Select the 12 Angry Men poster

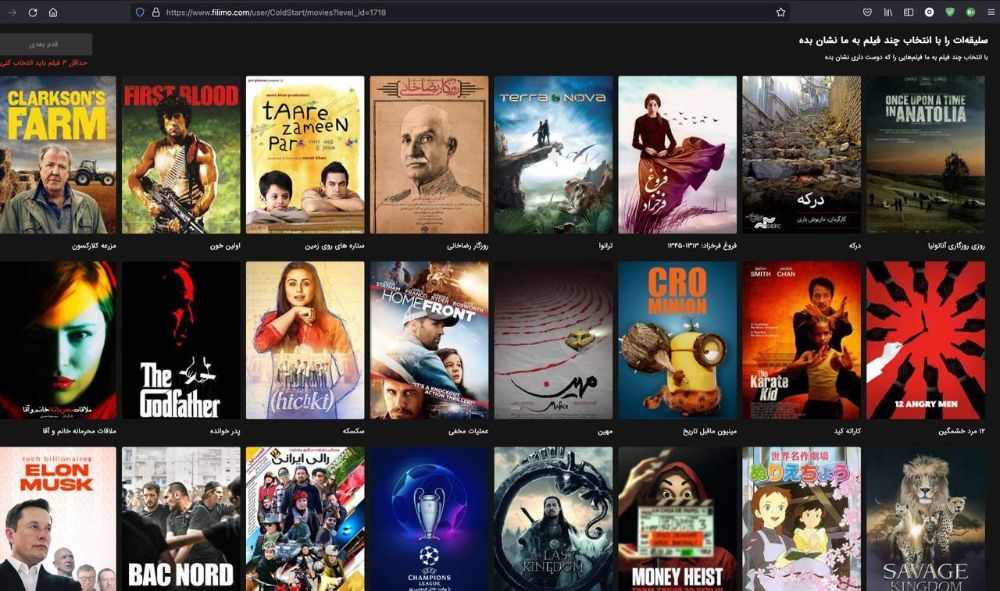click(x=925, y=340)
